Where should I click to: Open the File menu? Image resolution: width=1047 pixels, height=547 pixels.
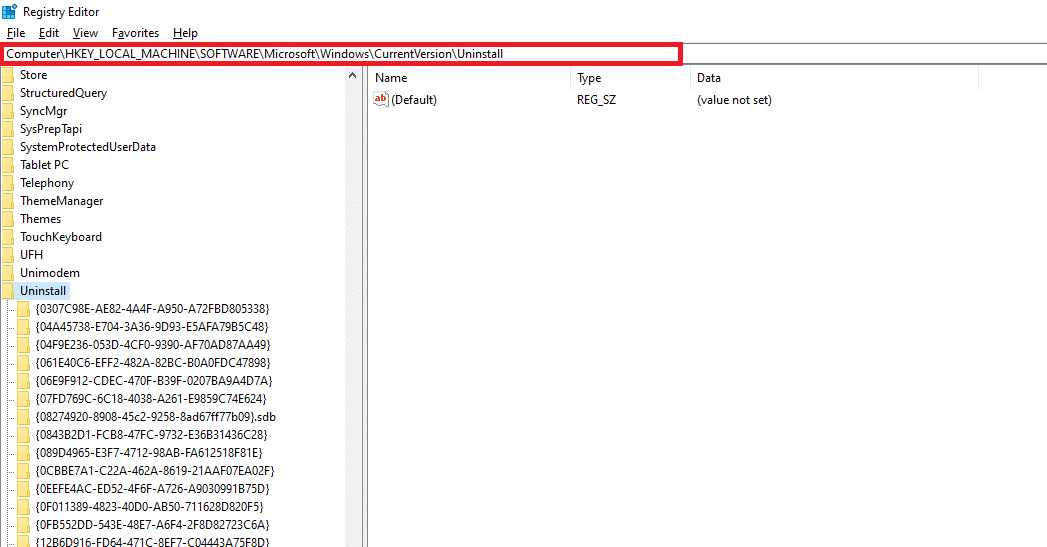pyautogui.click(x=16, y=33)
